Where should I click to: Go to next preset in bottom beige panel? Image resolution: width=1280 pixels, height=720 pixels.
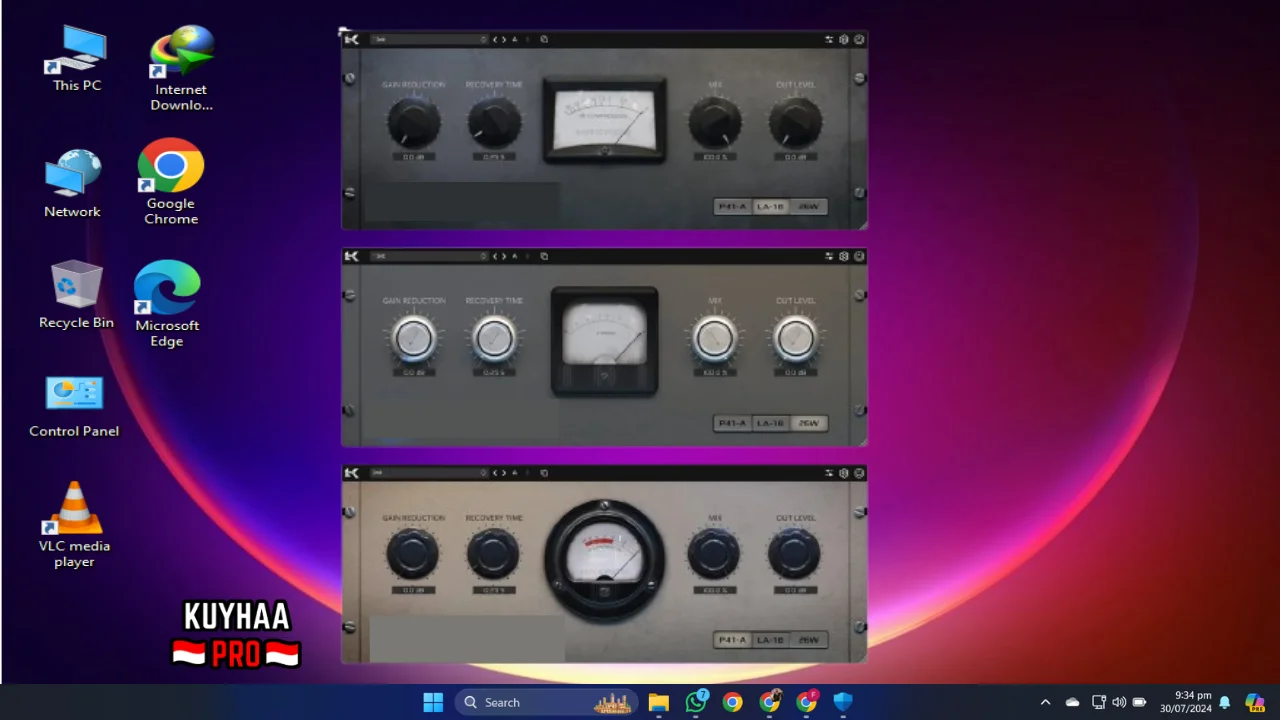point(504,472)
